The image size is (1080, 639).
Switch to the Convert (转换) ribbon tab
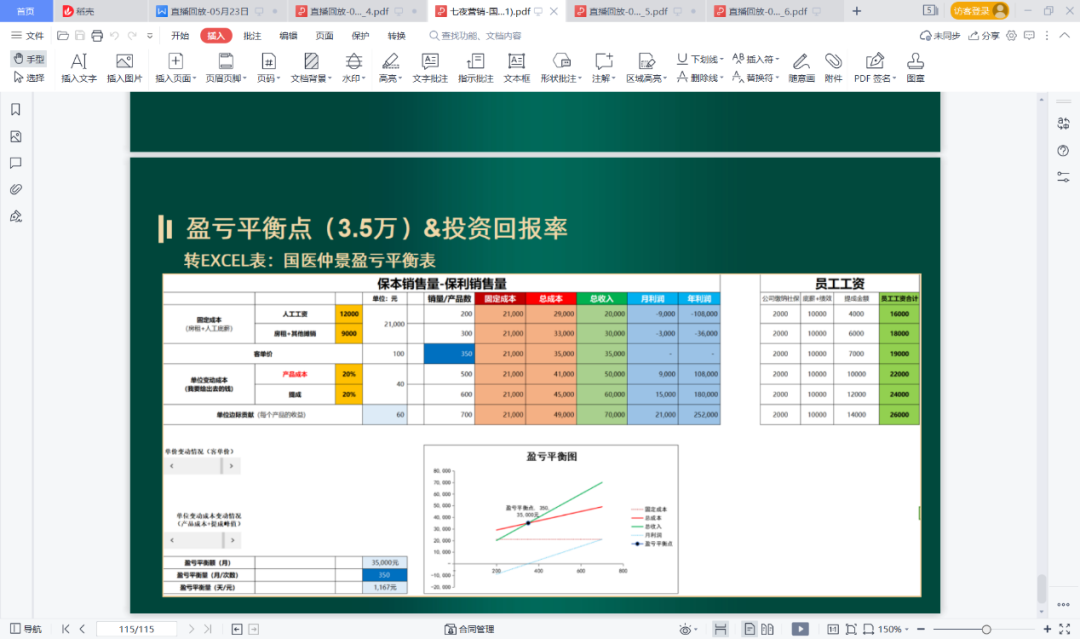(x=397, y=35)
